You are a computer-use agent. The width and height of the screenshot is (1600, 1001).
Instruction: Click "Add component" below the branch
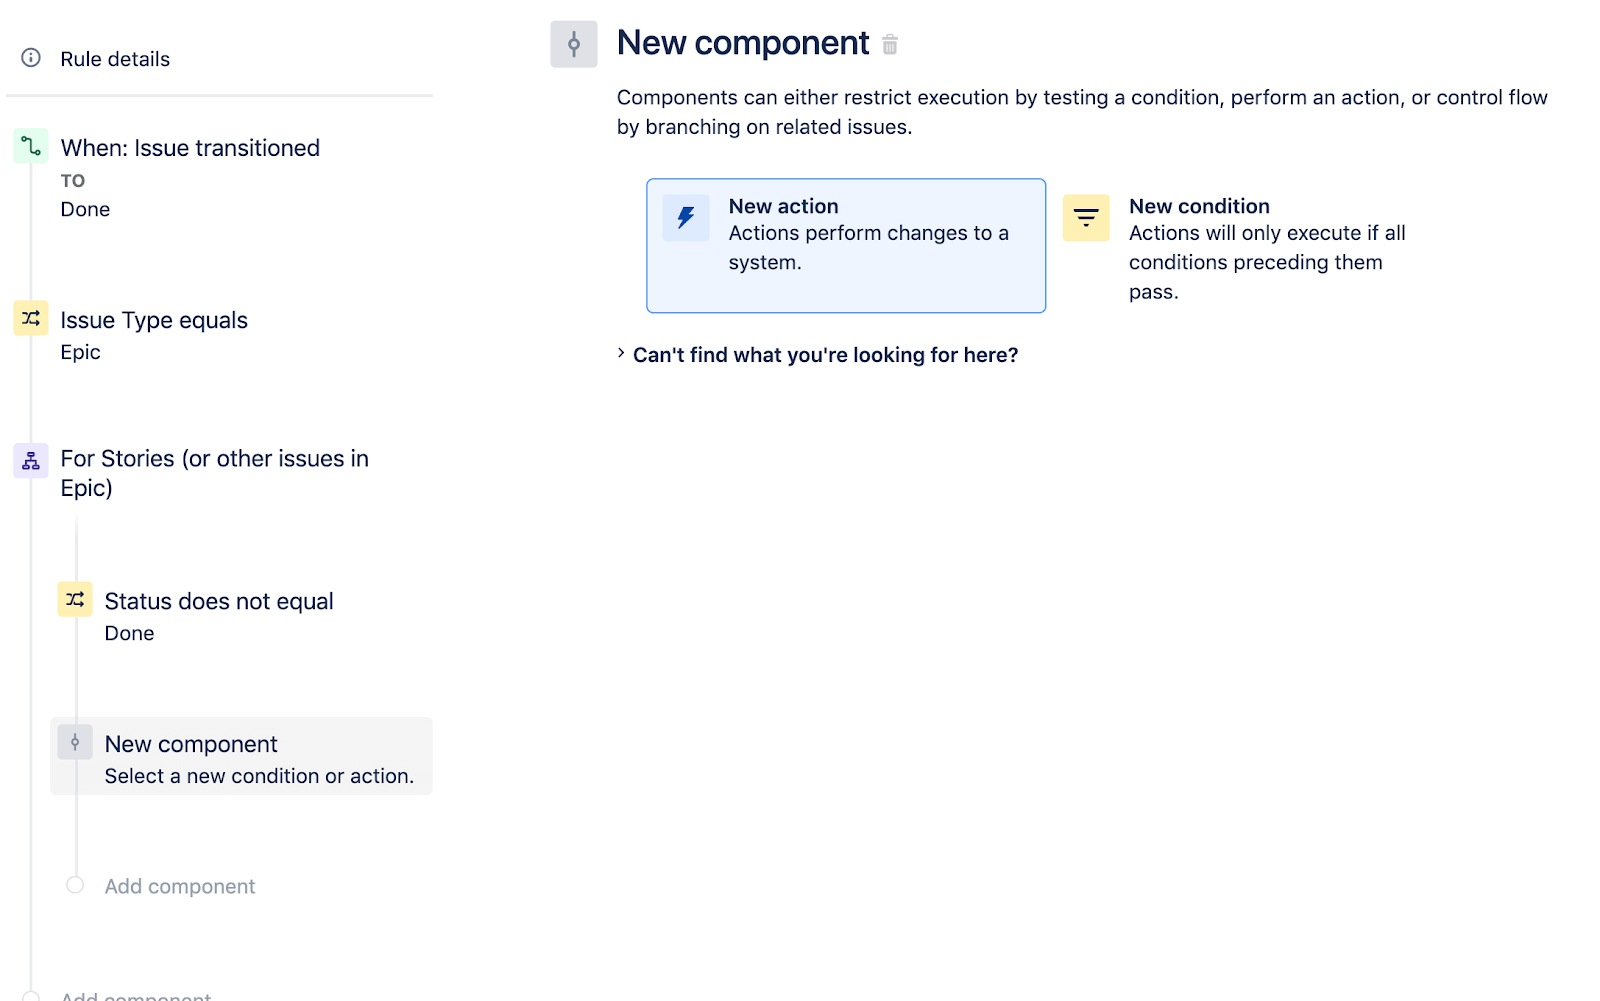(180, 886)
